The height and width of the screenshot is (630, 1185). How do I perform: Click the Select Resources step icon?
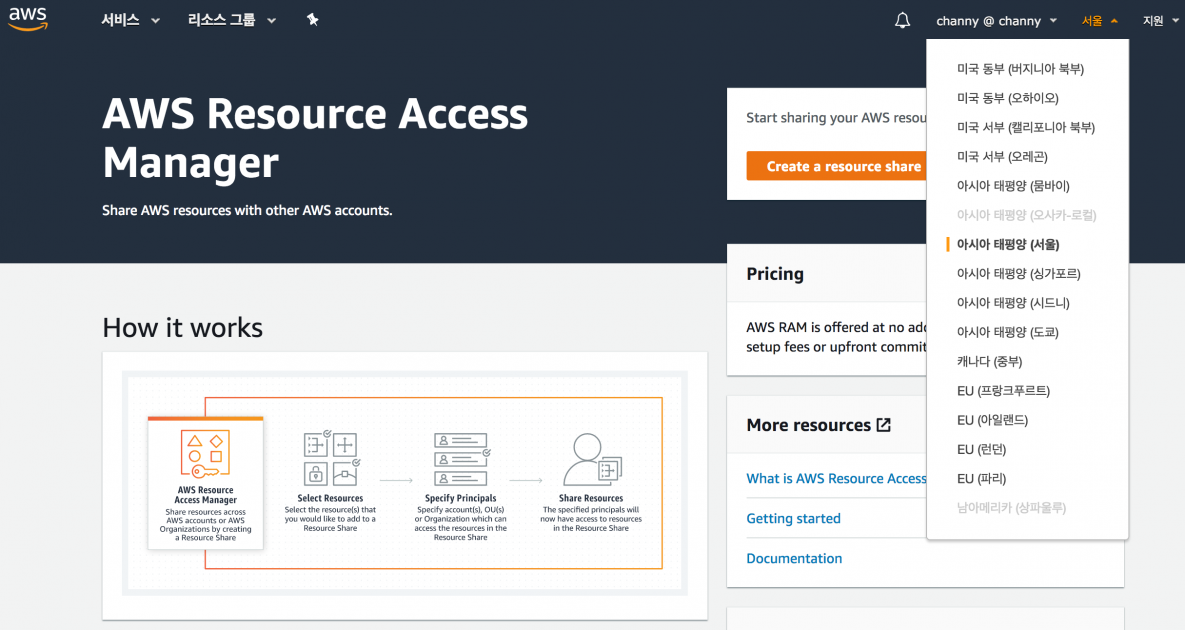pos(330,455)
